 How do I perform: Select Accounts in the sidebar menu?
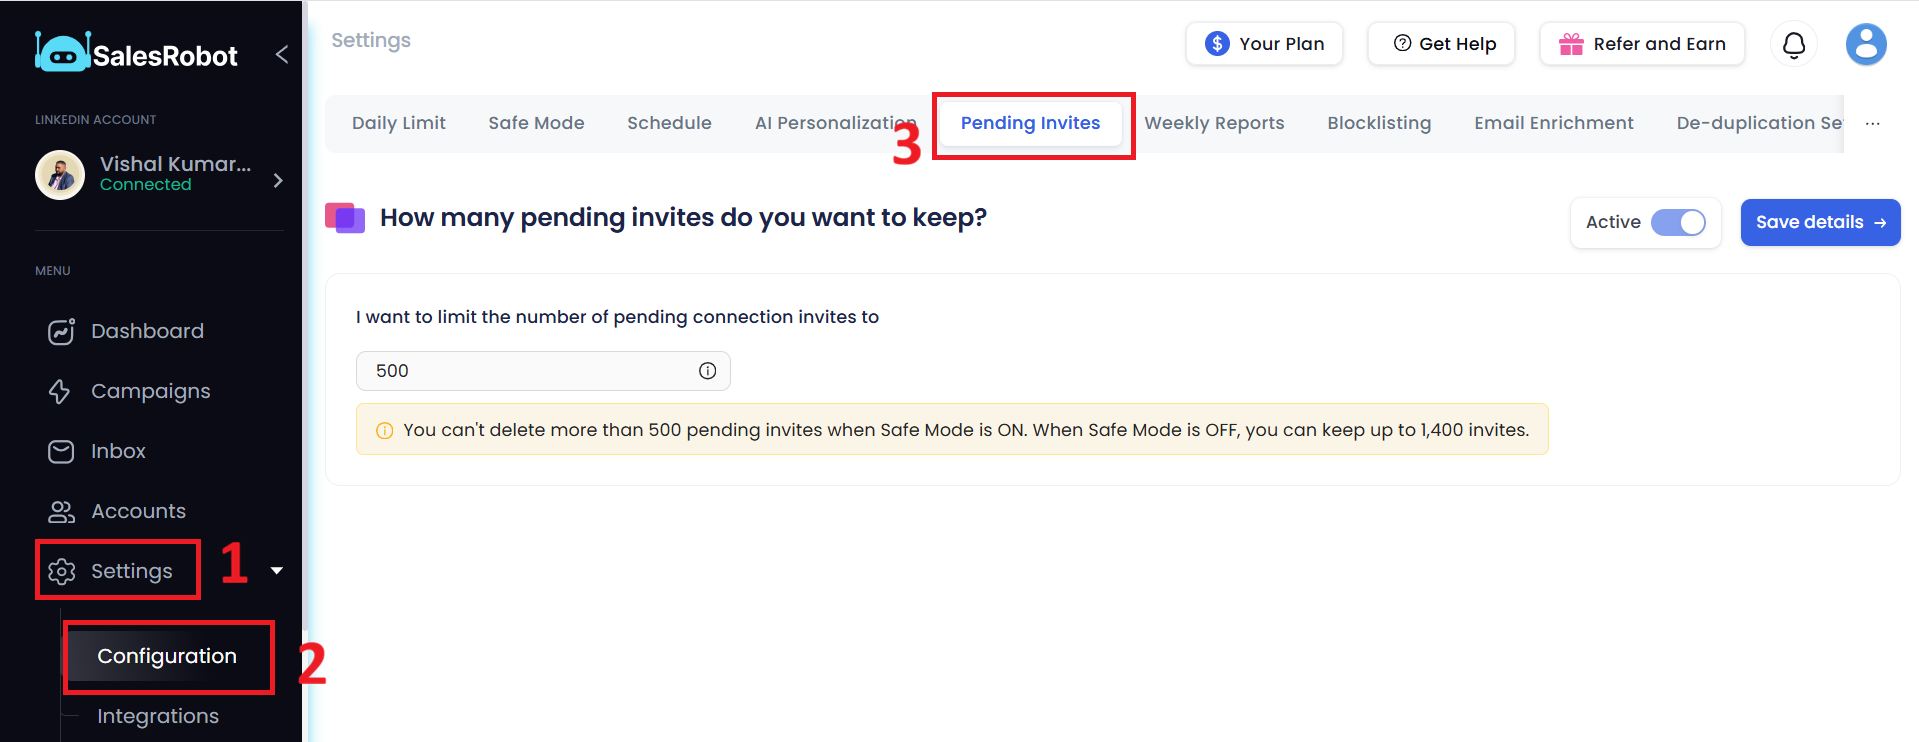pos(138,511)
